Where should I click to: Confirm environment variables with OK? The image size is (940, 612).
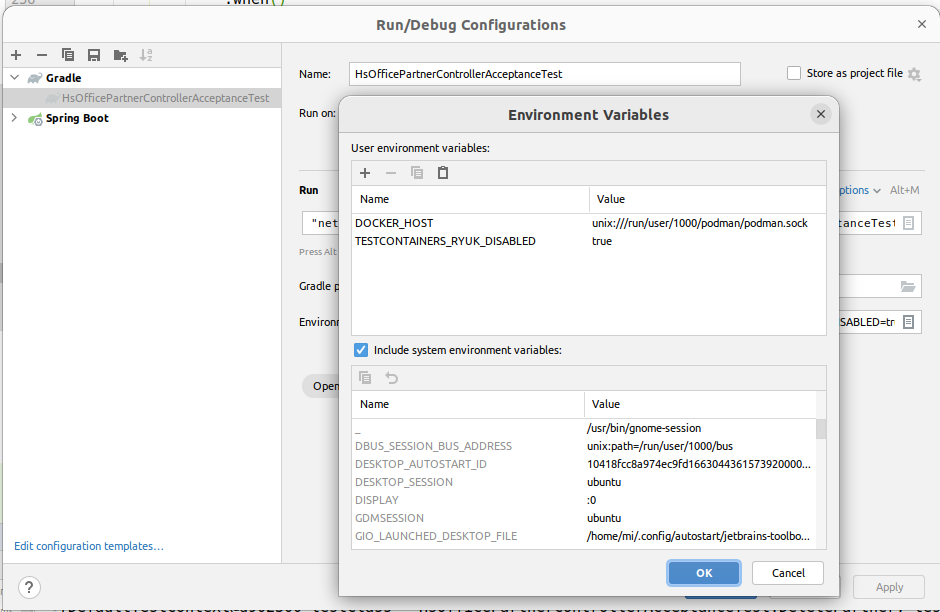pyautogui.click(x=704, y=573)
